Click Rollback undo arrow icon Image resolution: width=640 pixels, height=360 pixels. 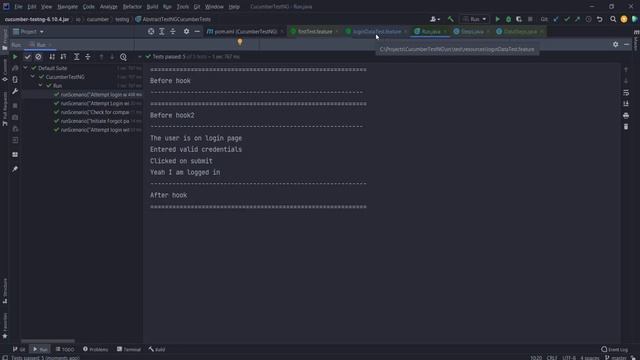pyautogui.click(x=600, y=19)
